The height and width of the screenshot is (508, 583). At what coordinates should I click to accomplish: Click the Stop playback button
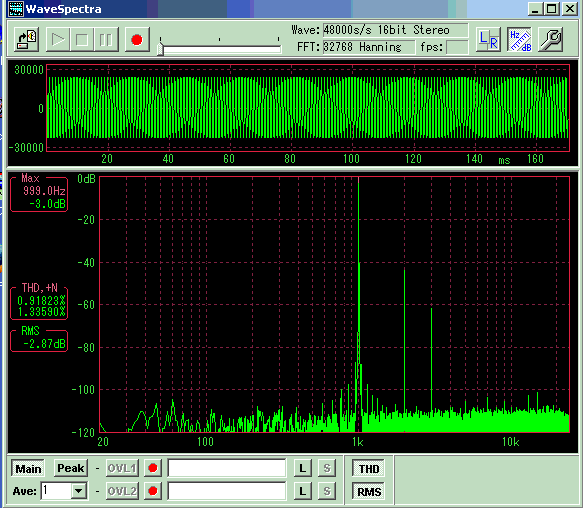pos(82,39)
